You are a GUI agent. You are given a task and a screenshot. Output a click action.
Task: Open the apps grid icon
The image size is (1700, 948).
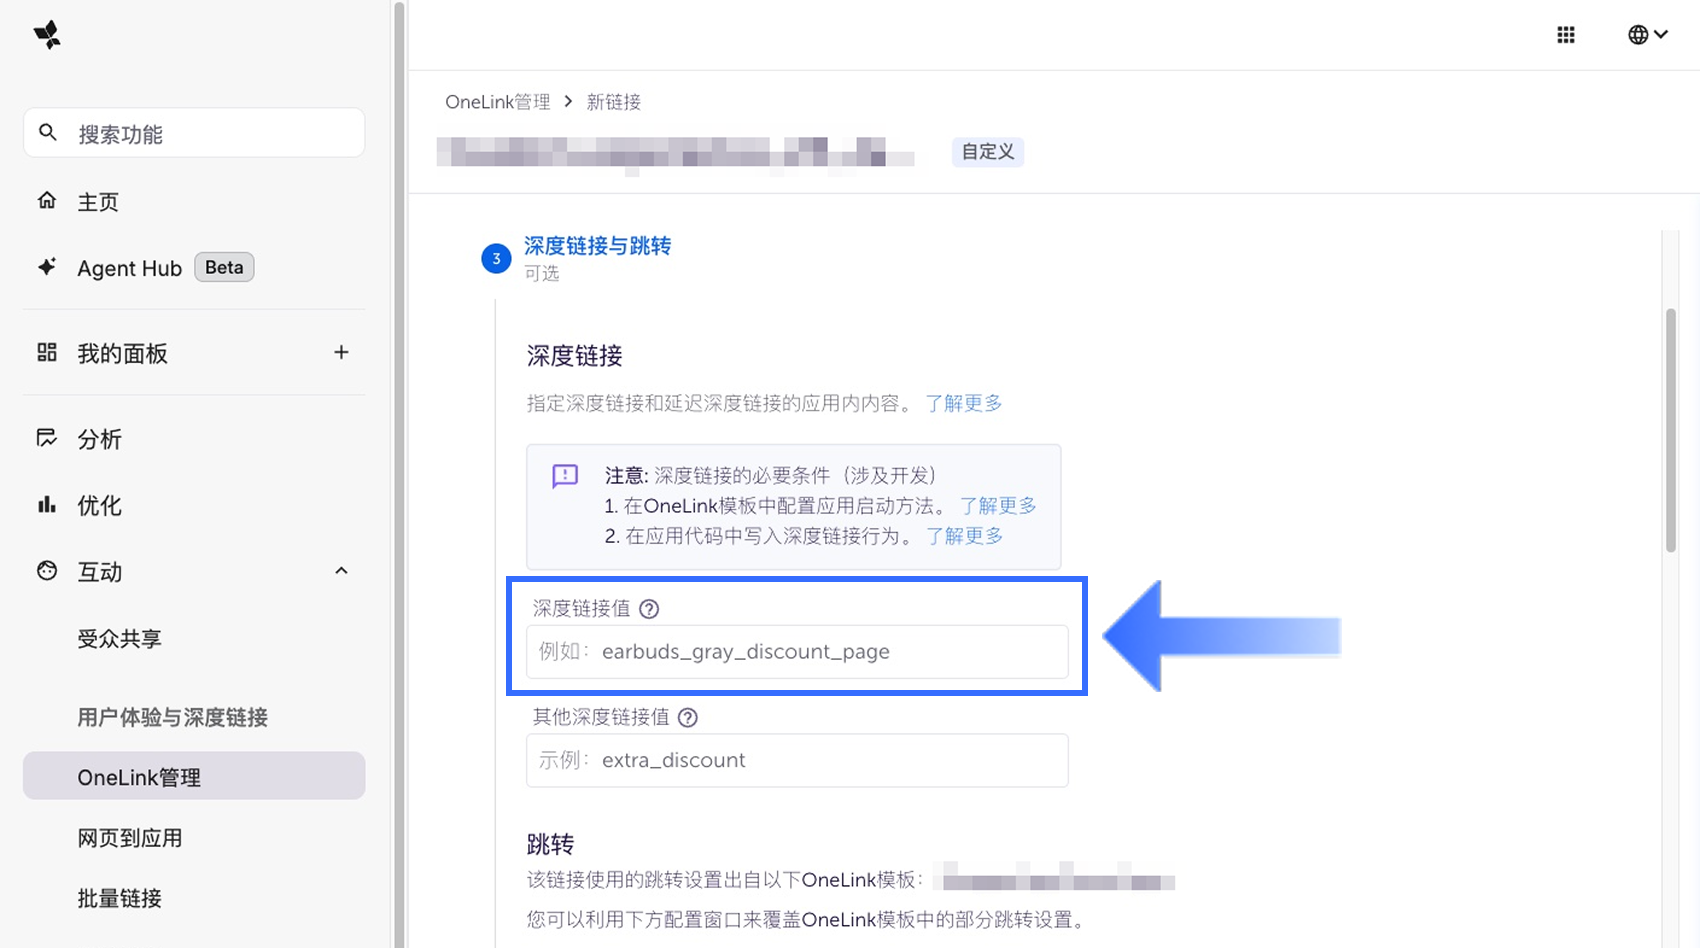tap(1566, 35)
